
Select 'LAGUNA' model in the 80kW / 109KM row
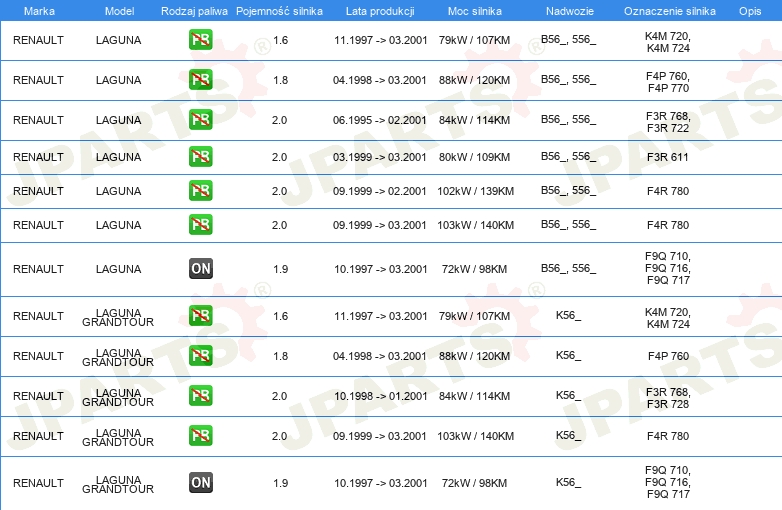point(118,157)
